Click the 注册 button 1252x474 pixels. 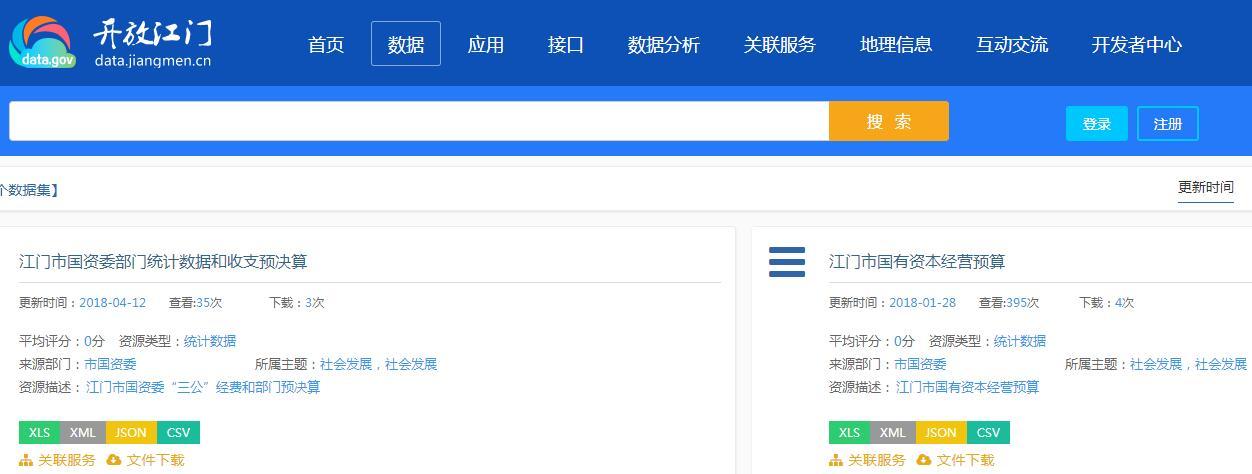tap(1167, 124)
